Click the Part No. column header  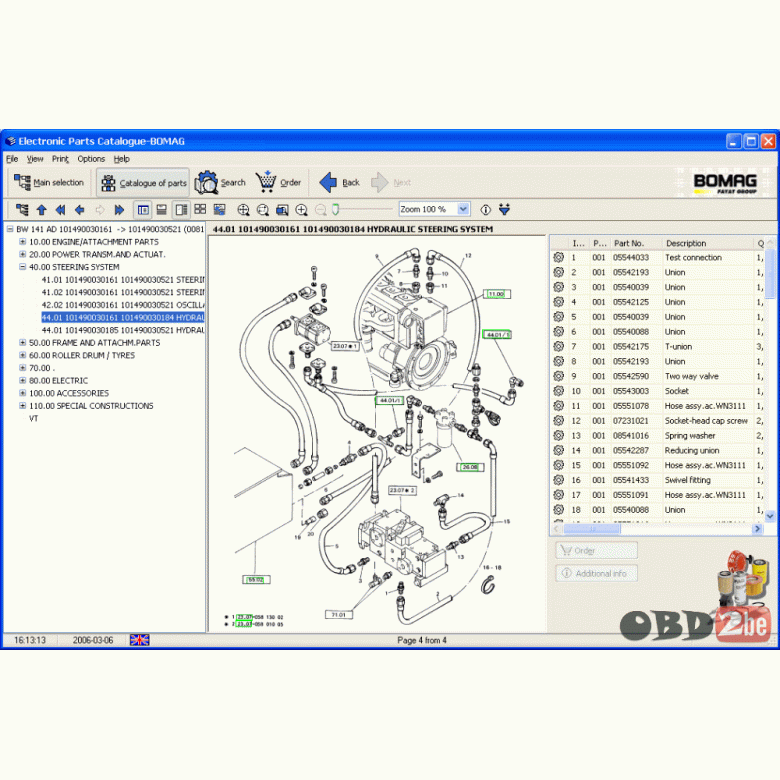(635, 243)
